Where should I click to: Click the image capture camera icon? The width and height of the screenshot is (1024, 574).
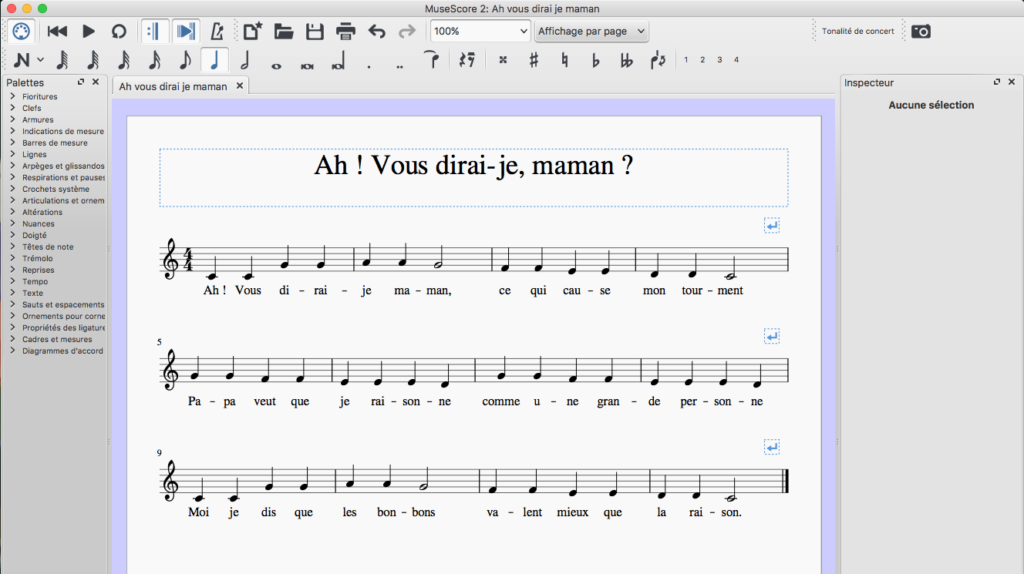pyautogui.click(x=921, y=31)
